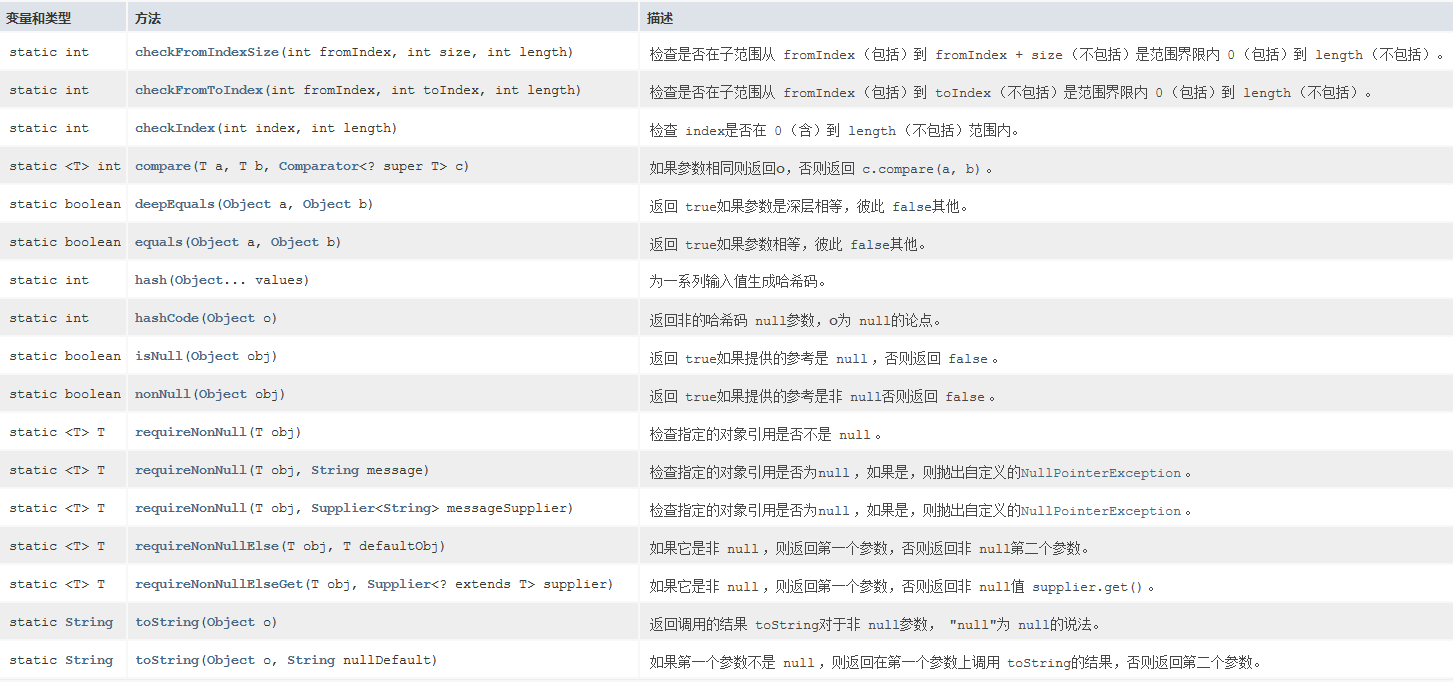Click String return type in nullDefault row
Image resolution: width=1453 pixels, height=682 pixels.
coord(89,660)
